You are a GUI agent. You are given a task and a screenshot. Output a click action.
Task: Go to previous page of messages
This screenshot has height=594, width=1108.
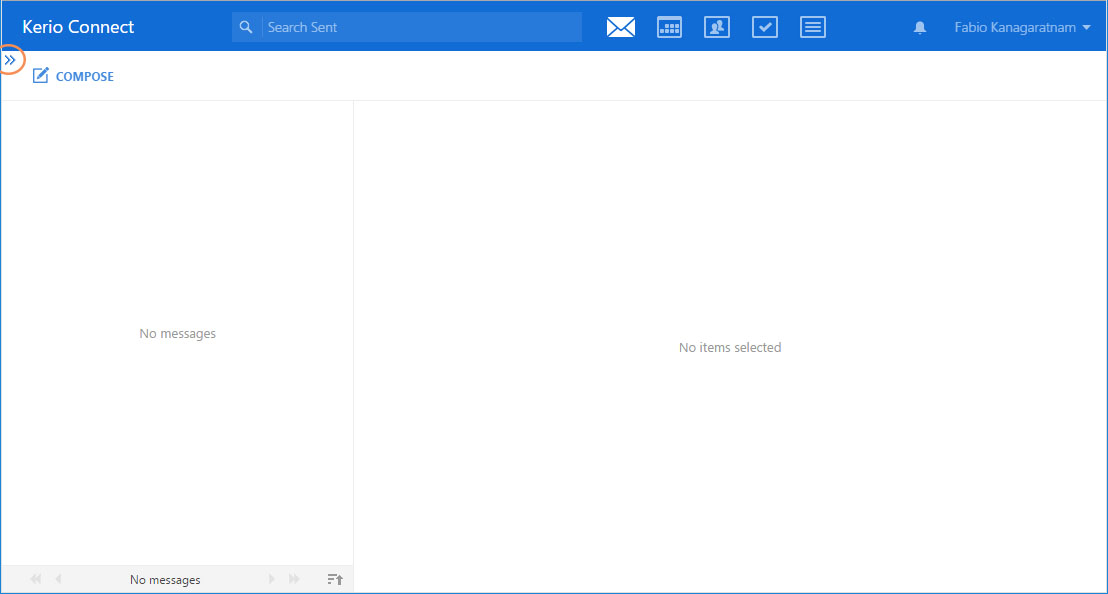click(x=59, y=579)
